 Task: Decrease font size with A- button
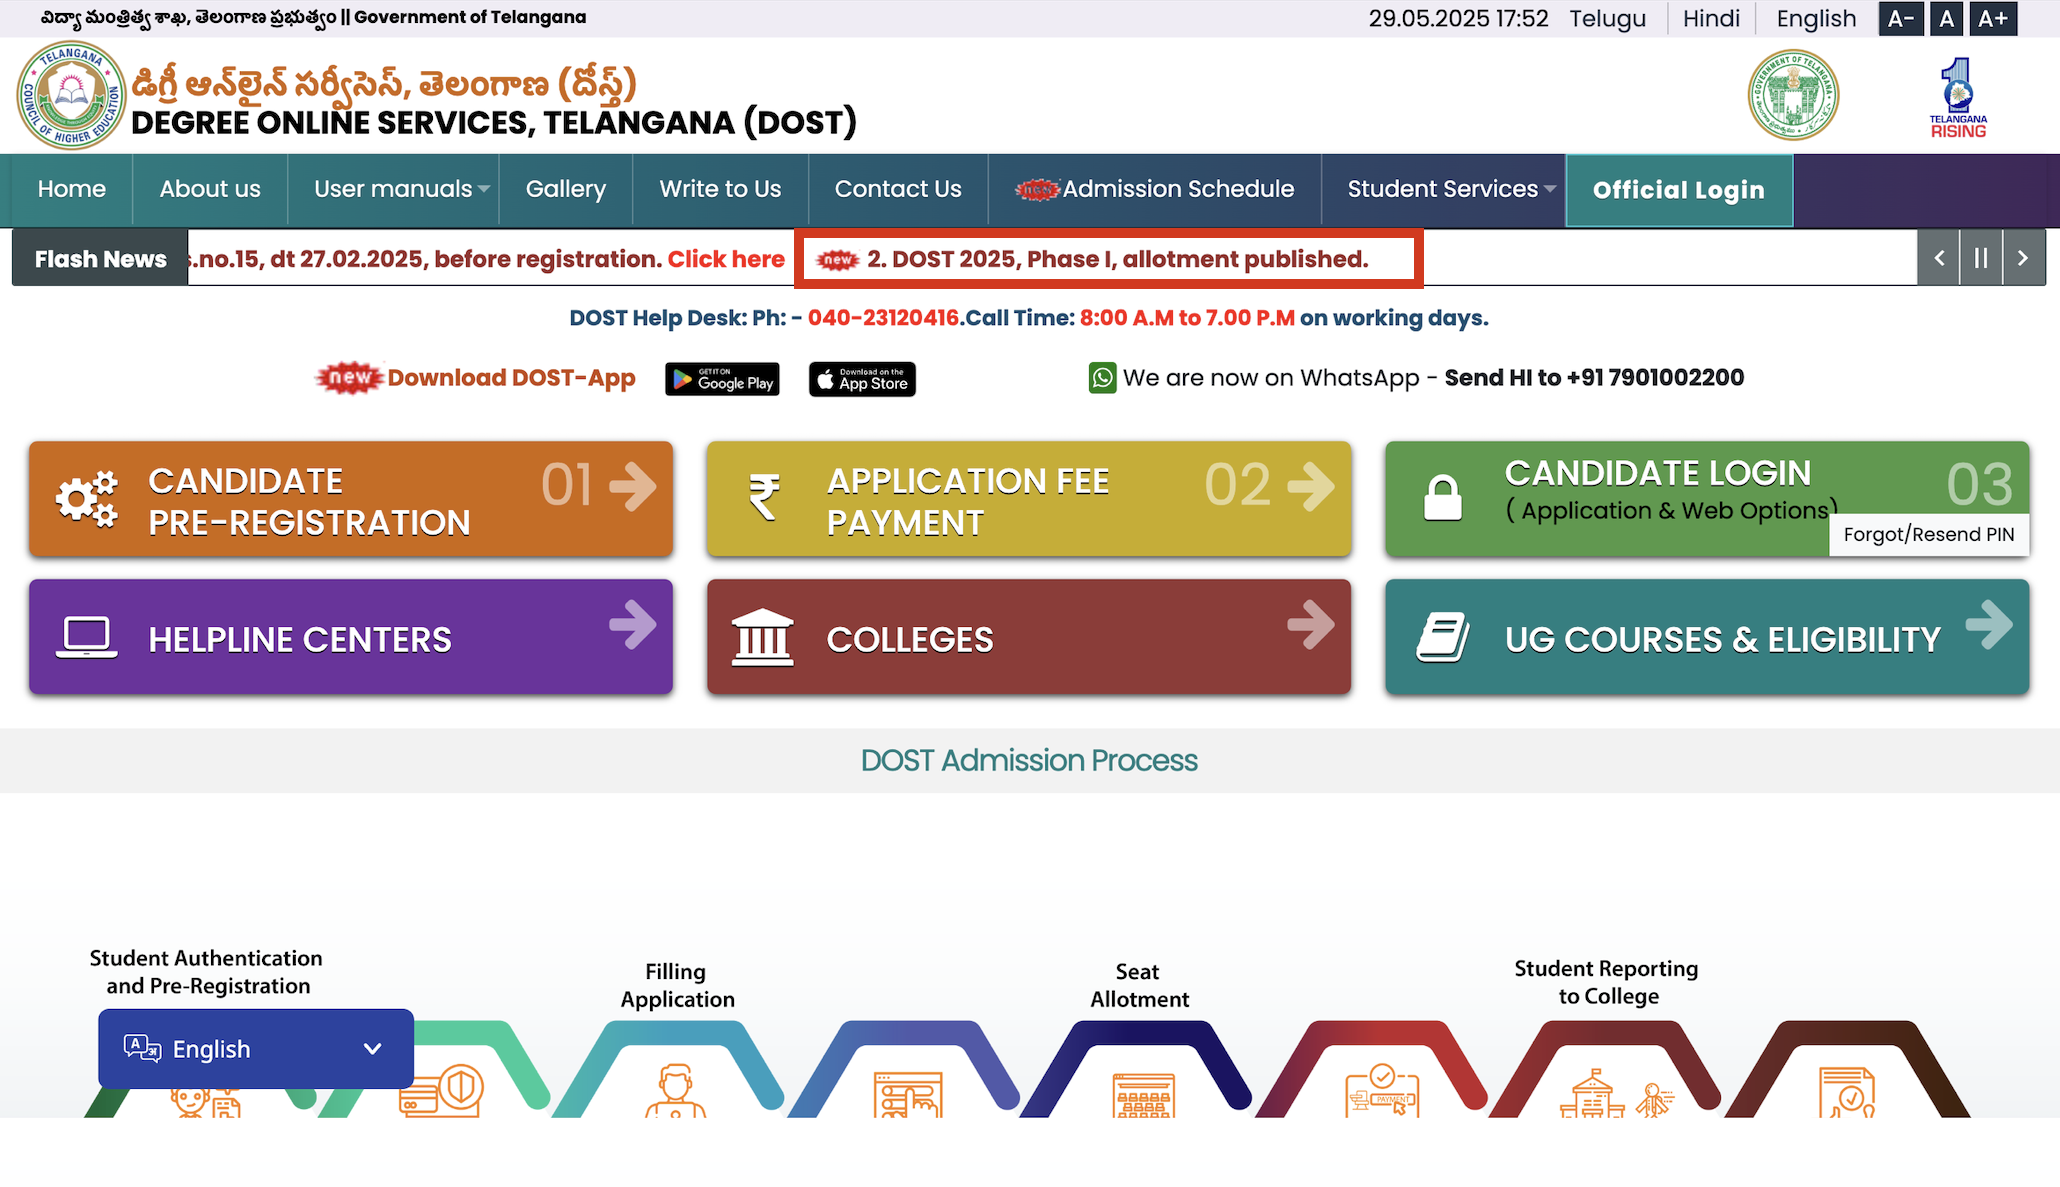[x=1900, y=19]
